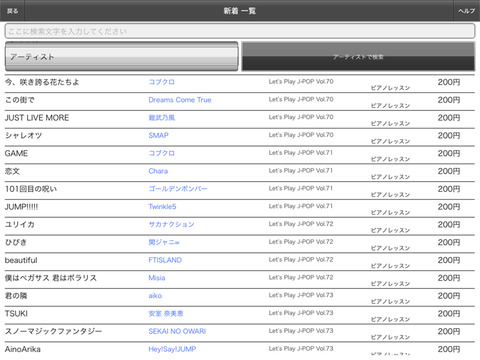Select song title スノーマジックファンタジー
Viewport: 480px width, 360px height.
point(53,331)
